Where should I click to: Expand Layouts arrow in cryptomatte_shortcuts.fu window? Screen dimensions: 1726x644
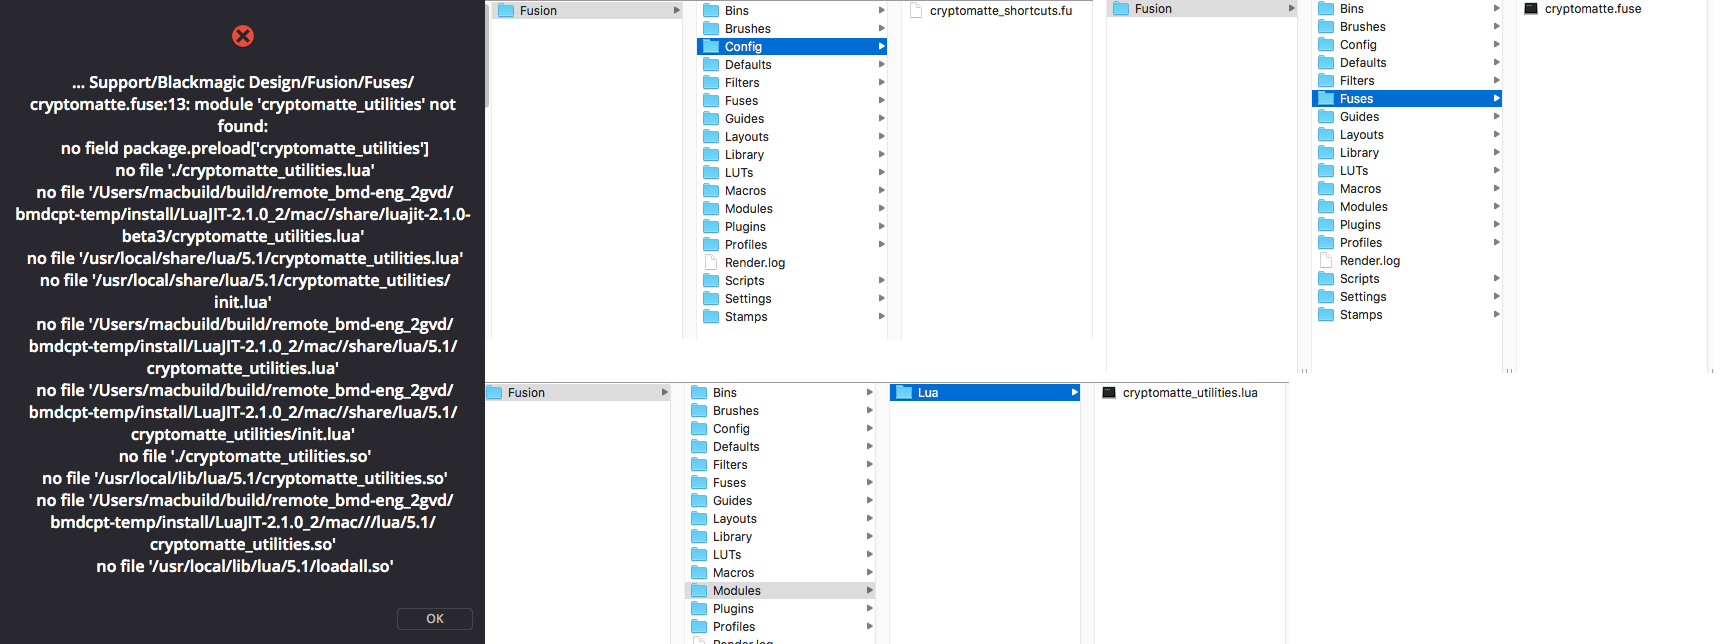pyautogui.click(x=881, y=137)
